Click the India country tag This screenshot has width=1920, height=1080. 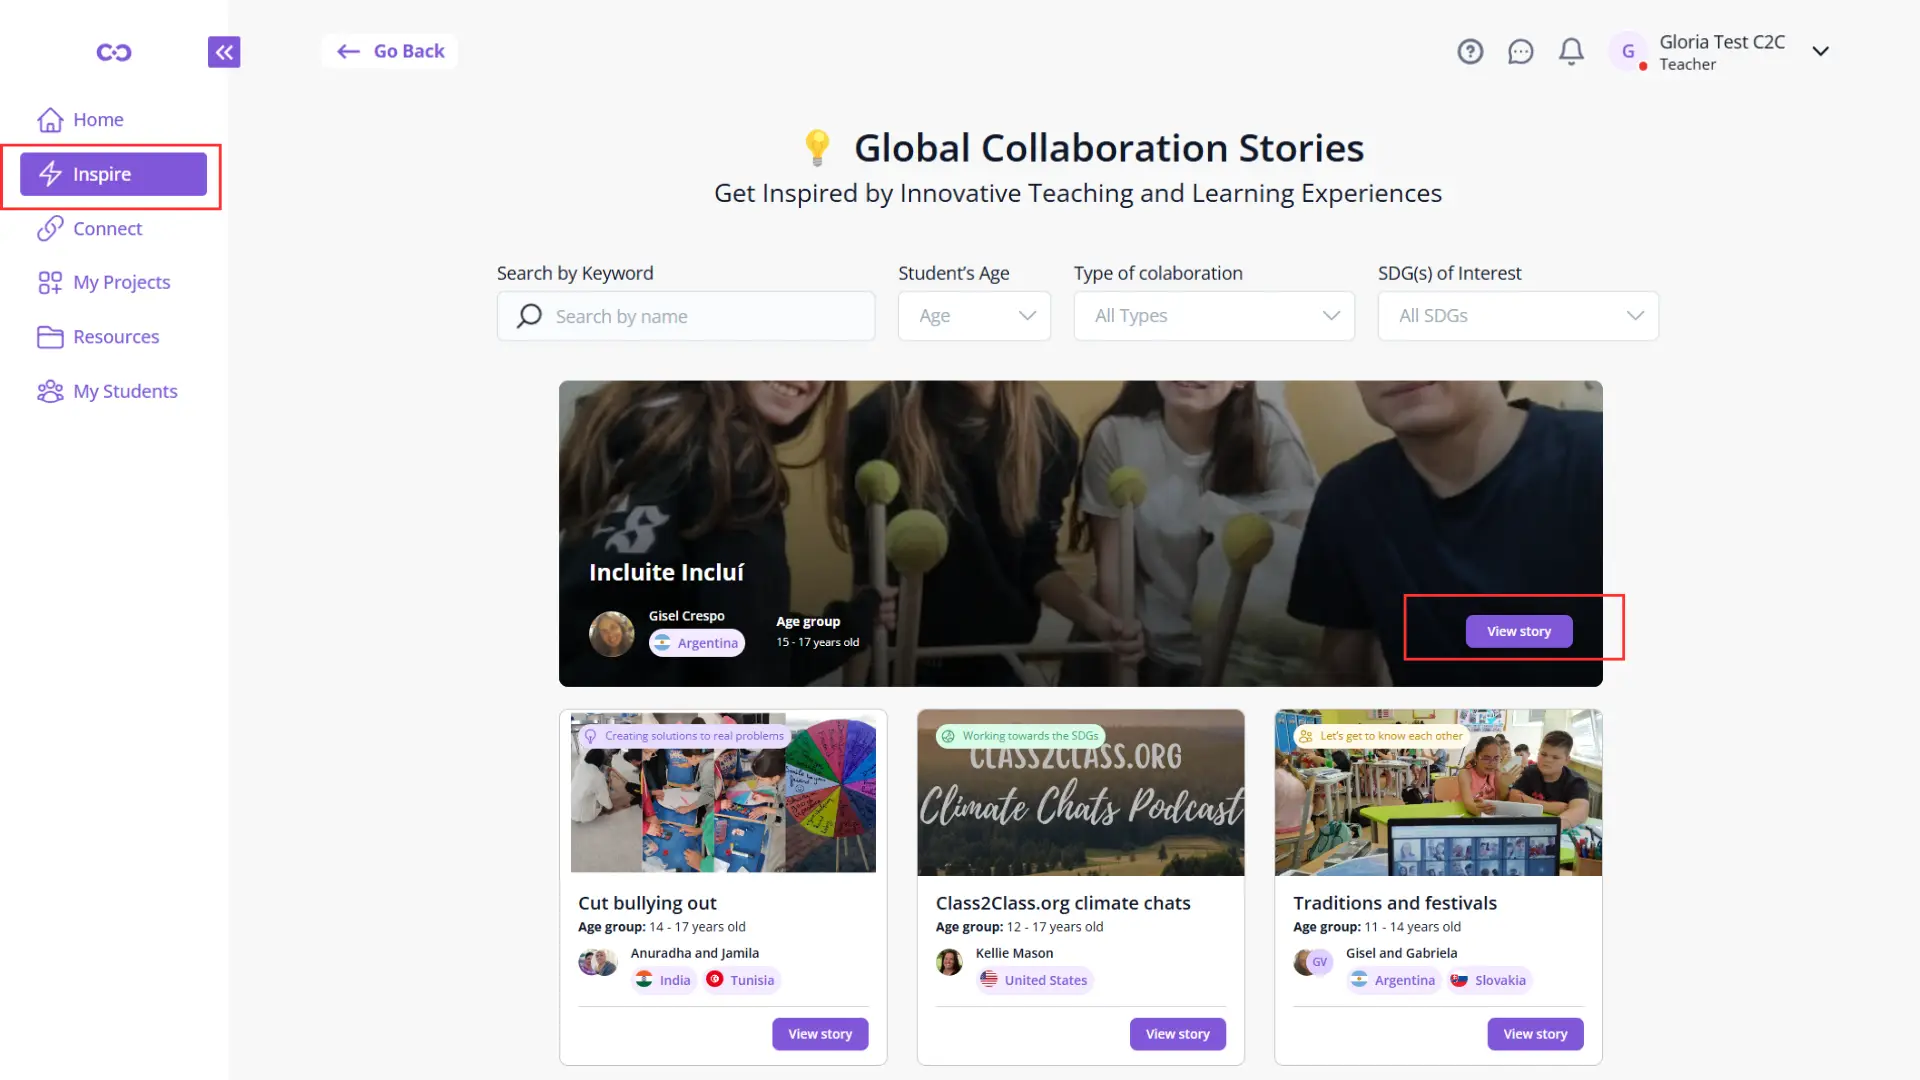tap(664, 980)
